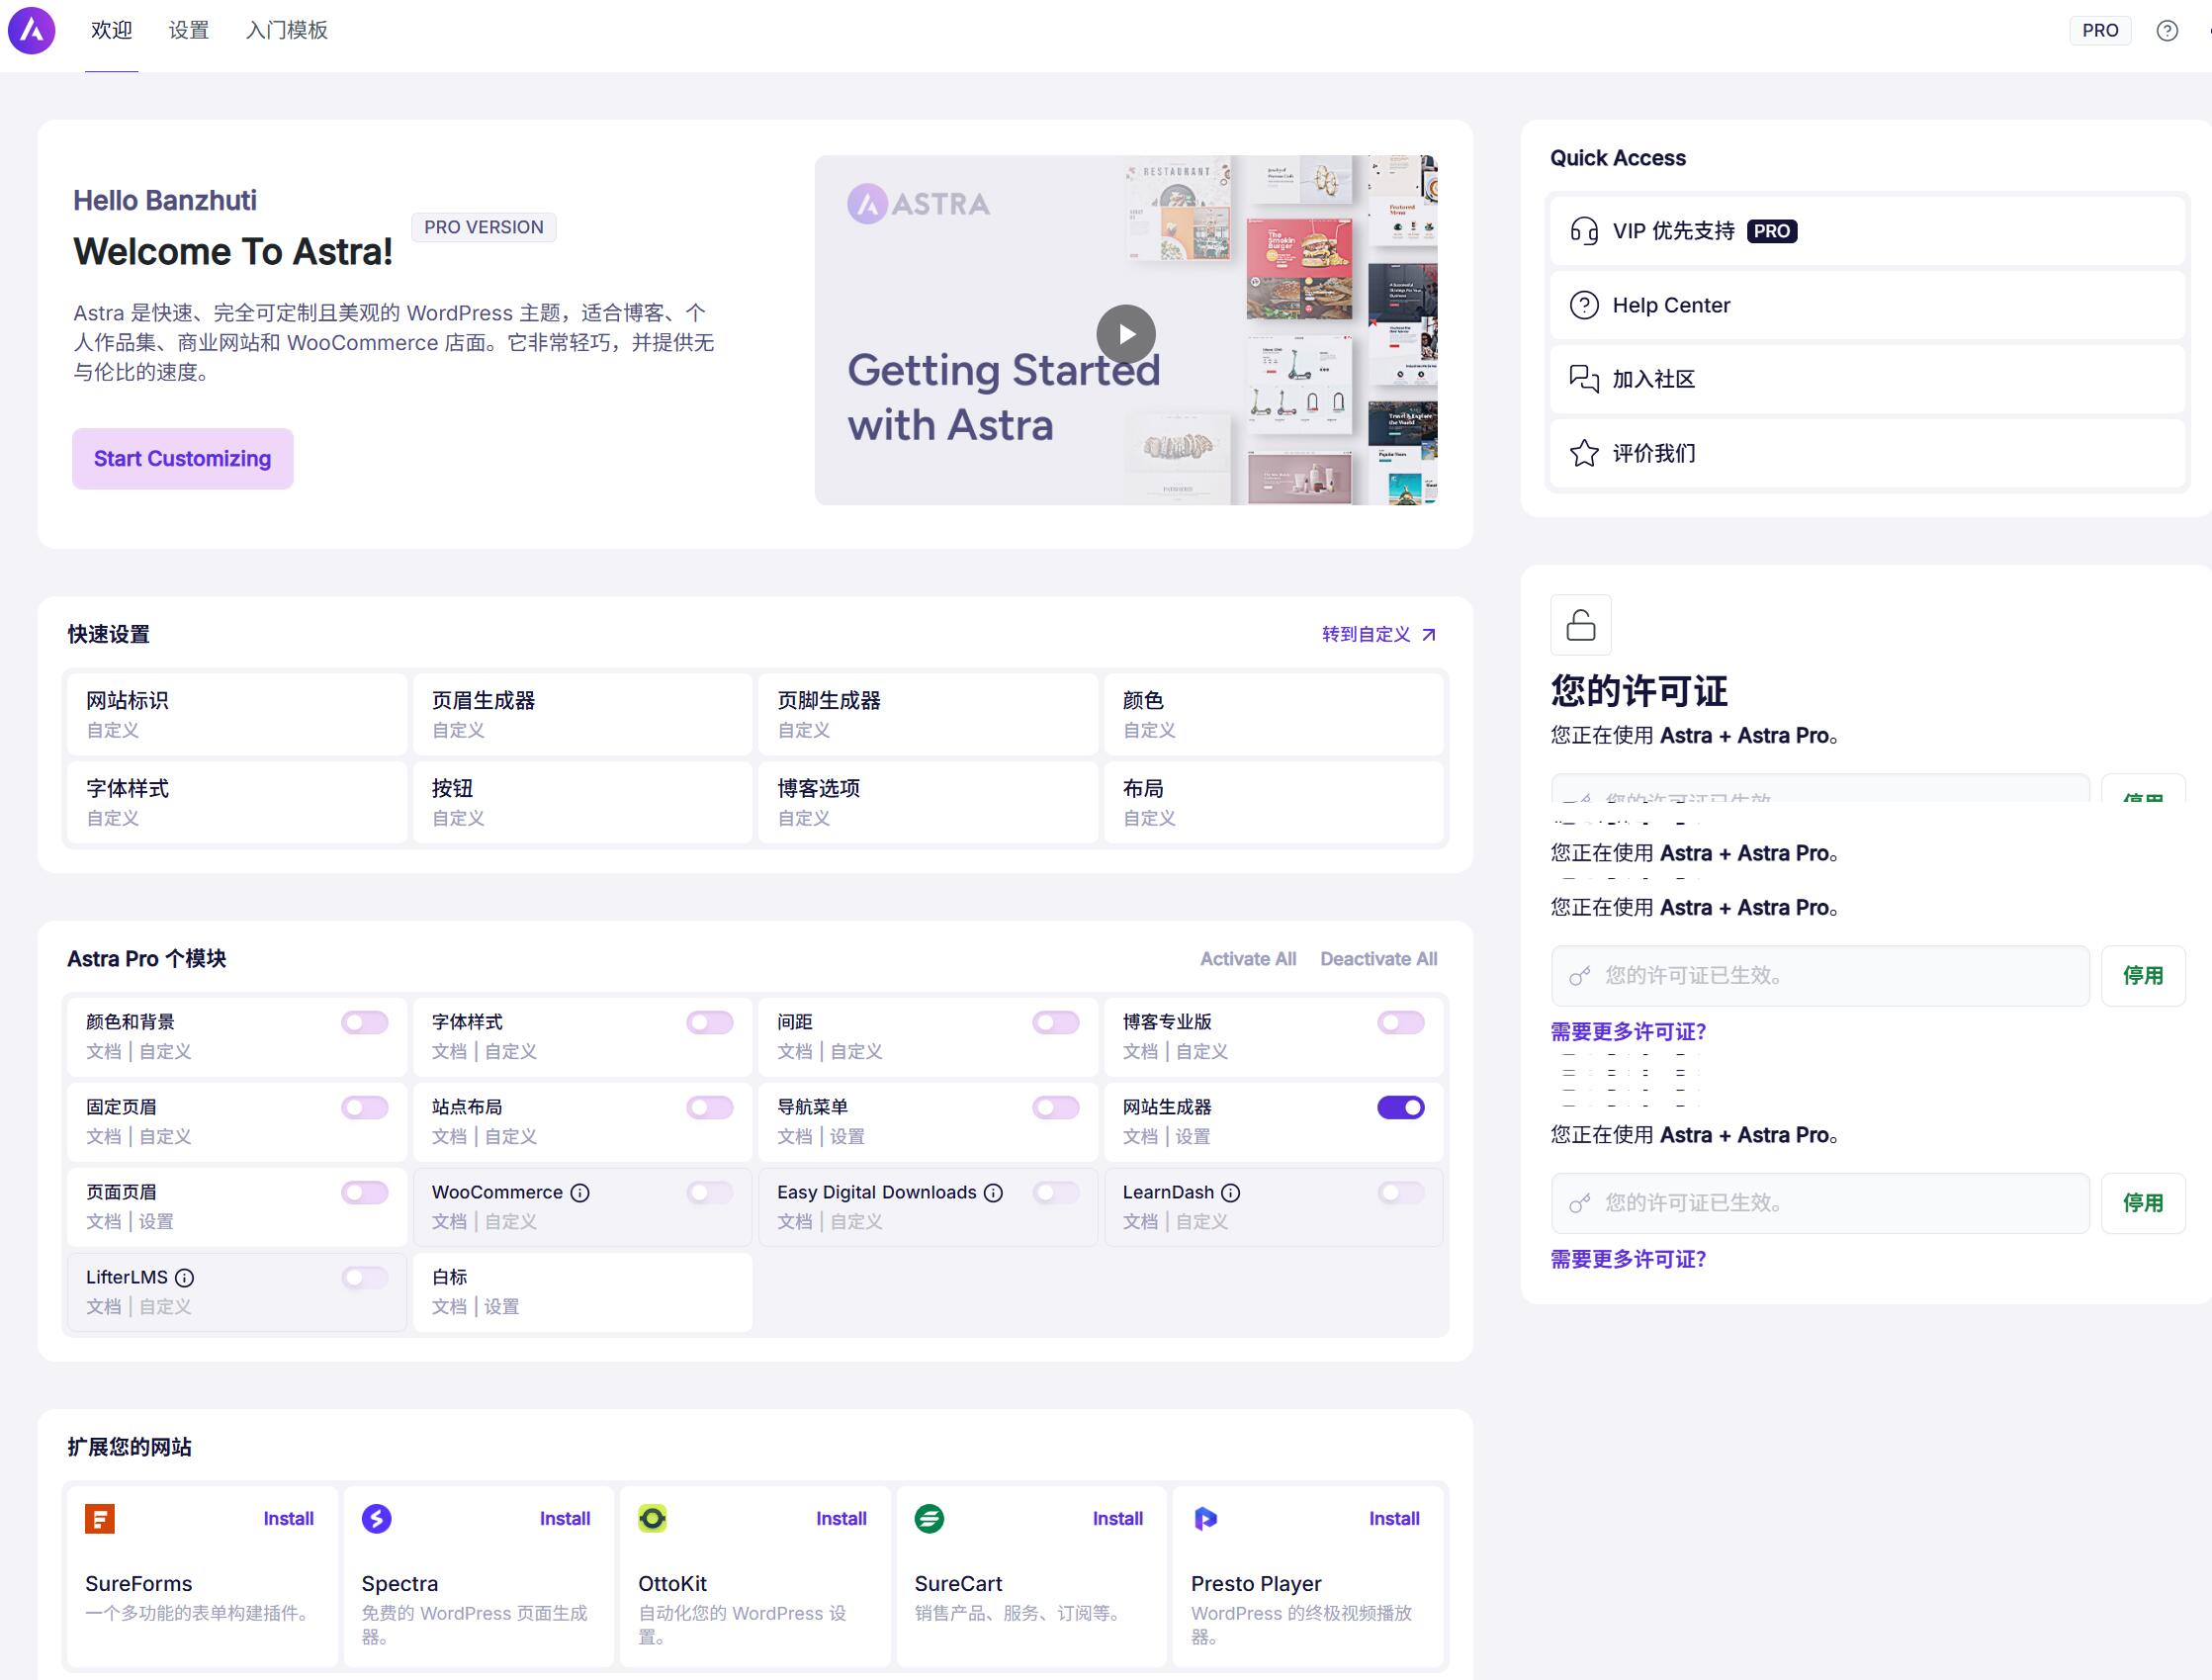Open the Help Center quick access item

tap(1867, 305)
